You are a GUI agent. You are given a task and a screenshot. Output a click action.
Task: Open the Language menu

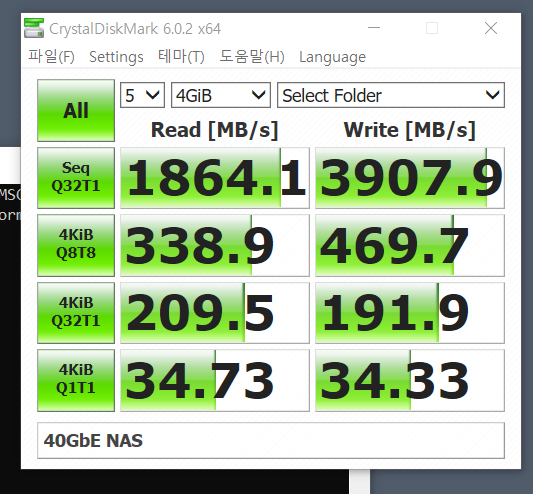coord(332,57)
